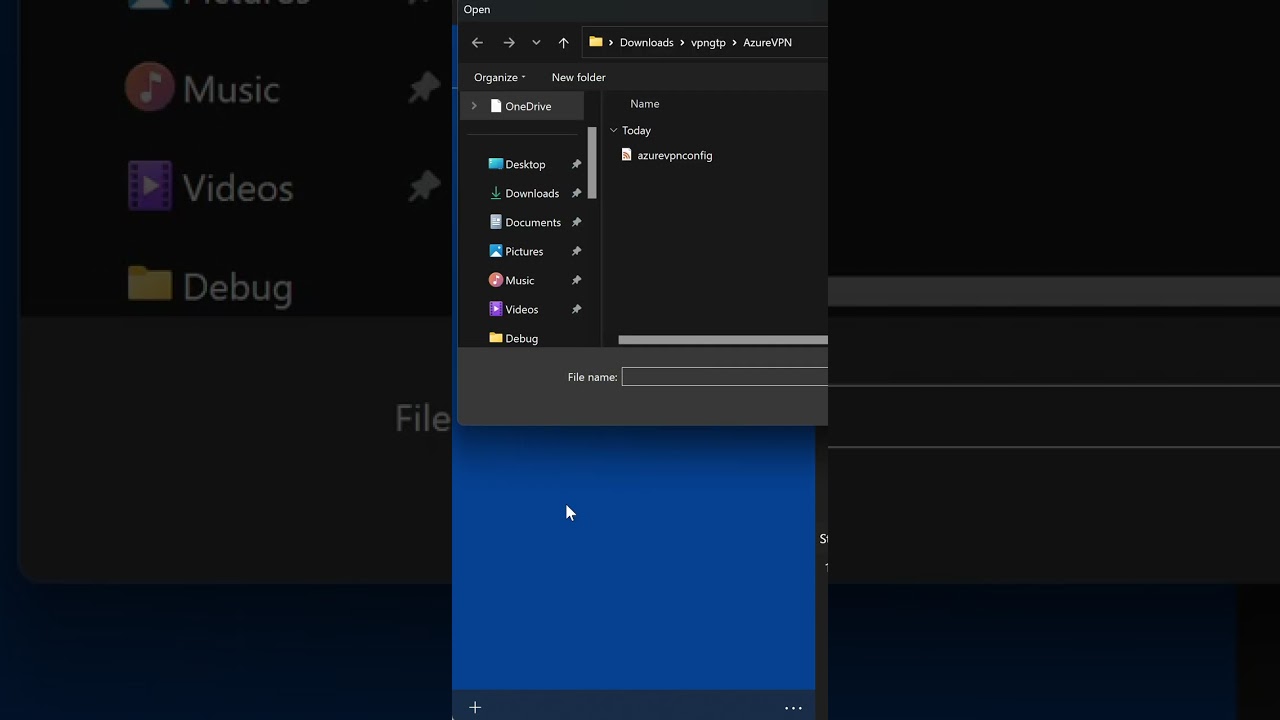
Task: Click the azurevpnconfig file icon
Action: (627, 155)
